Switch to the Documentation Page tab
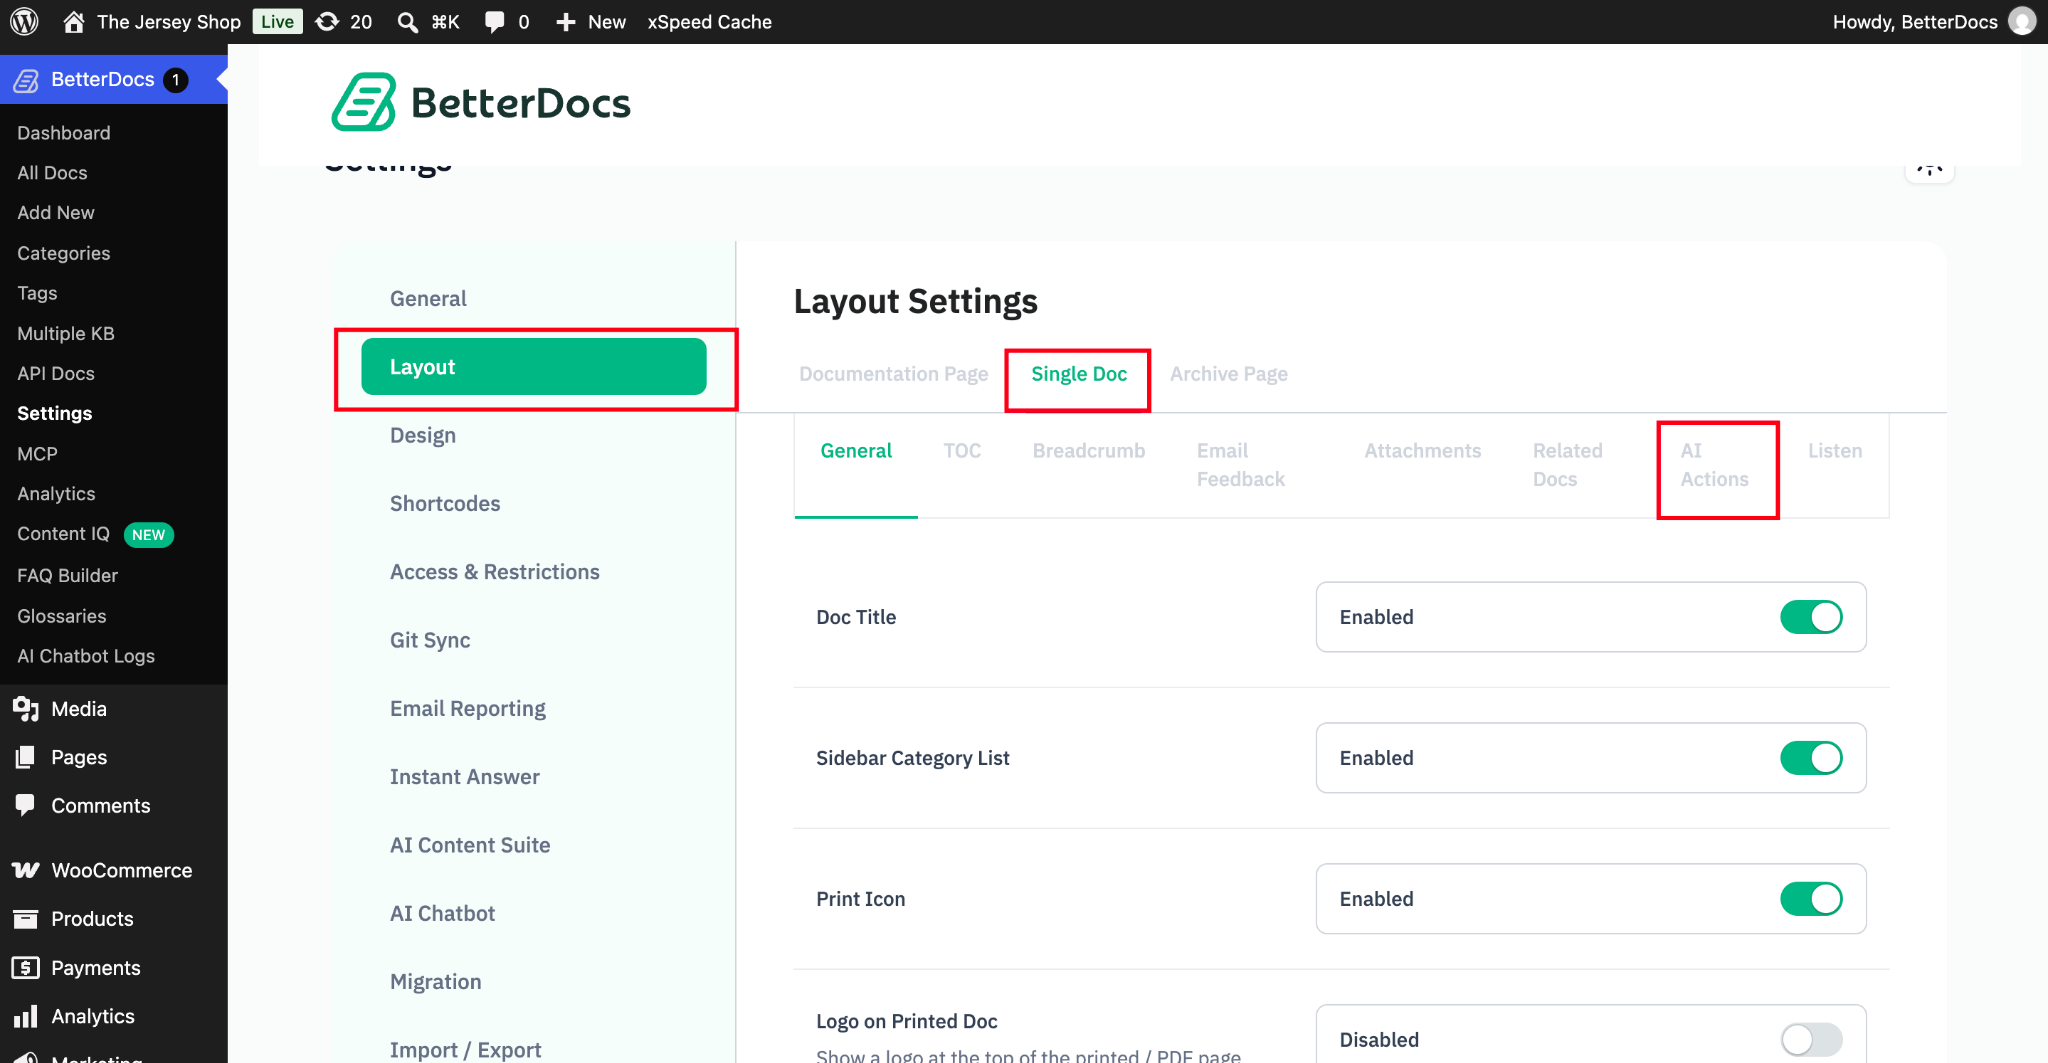Image resolution: width=2048 pixels, height=1063 pixels. tap(893, 374)
